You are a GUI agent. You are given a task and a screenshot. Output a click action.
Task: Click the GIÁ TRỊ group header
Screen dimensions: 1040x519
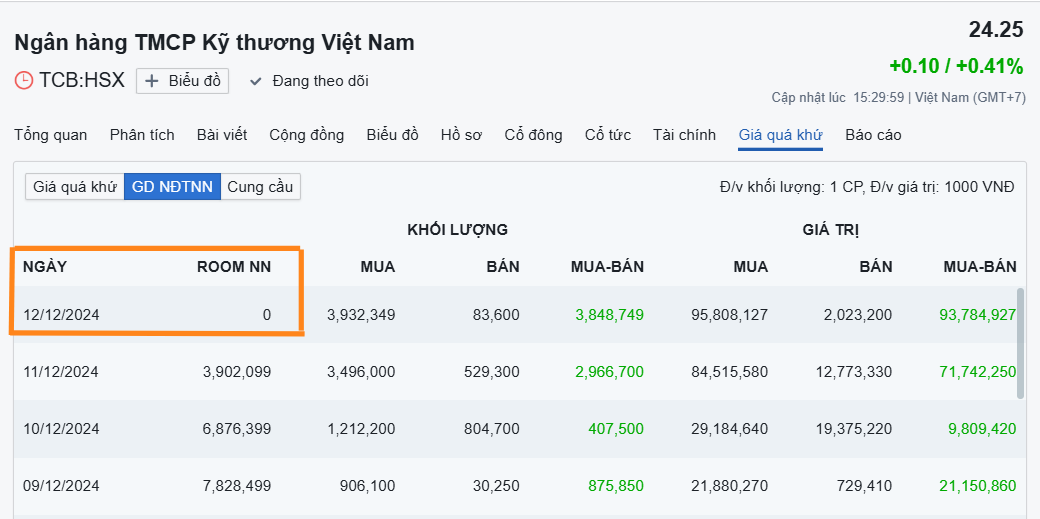click(x=830, y=230)
